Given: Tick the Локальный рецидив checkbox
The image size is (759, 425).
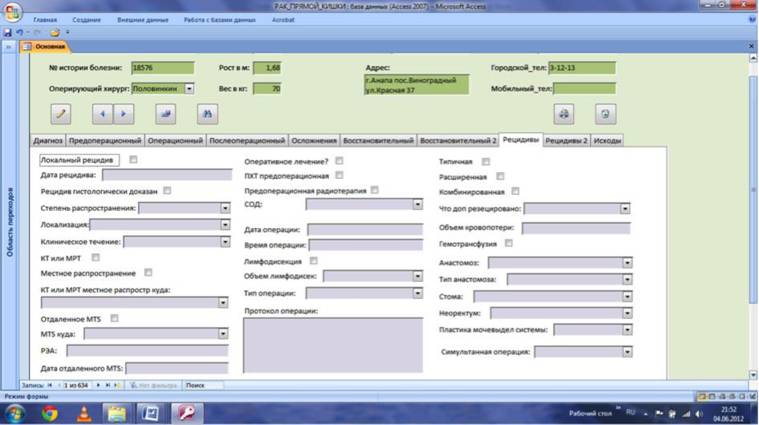Looking at the screenshot, I should (133, 159).
